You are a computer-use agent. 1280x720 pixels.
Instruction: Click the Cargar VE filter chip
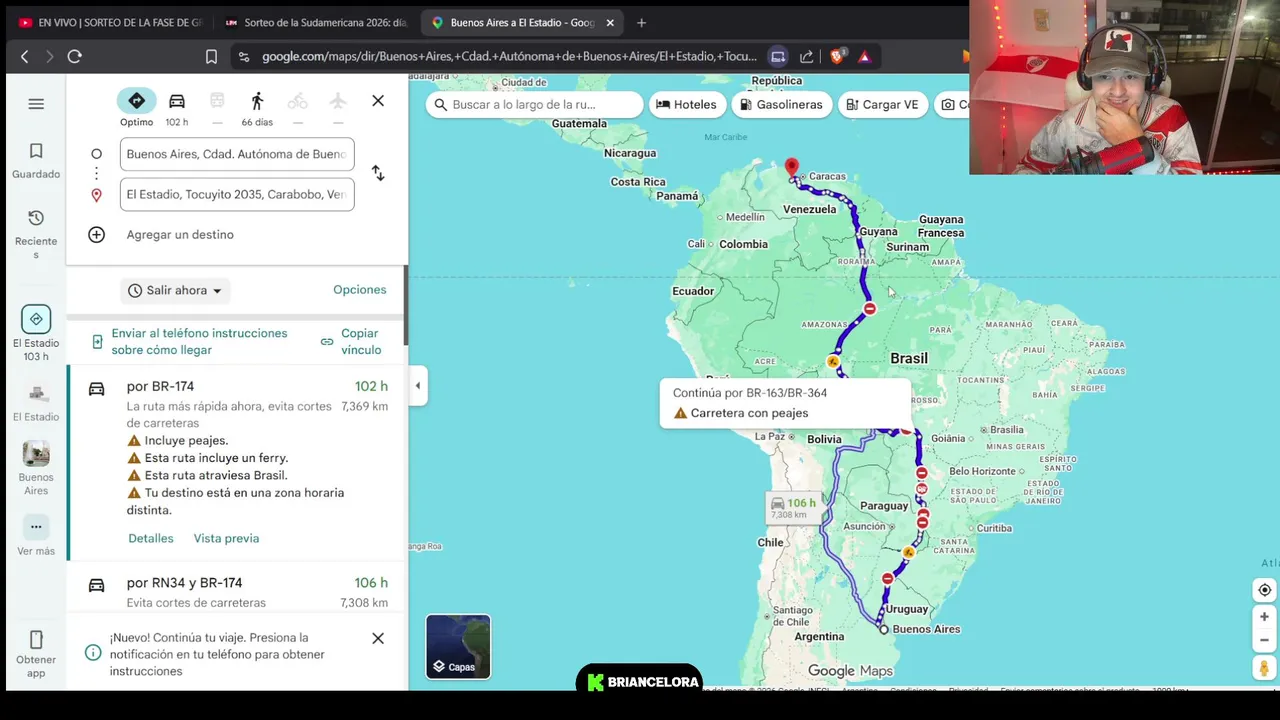[x=882, y=104]
